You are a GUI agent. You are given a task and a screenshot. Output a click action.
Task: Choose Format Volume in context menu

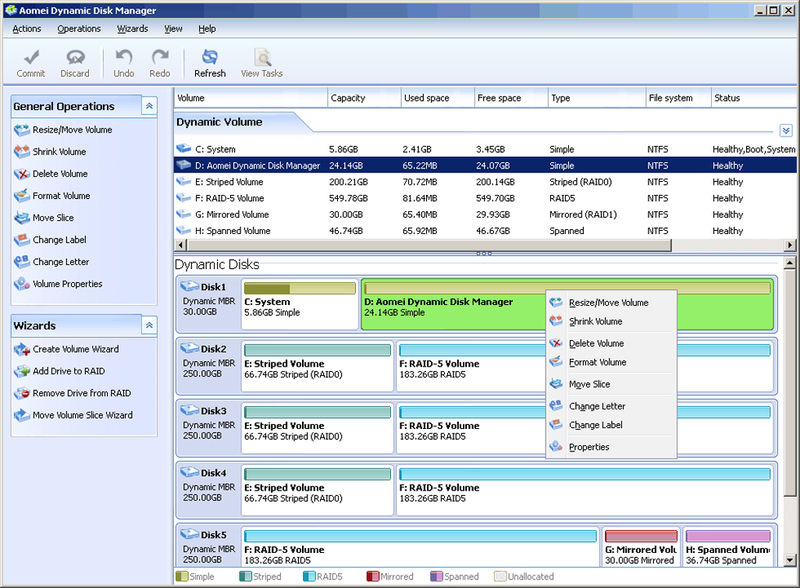point(611,362)
